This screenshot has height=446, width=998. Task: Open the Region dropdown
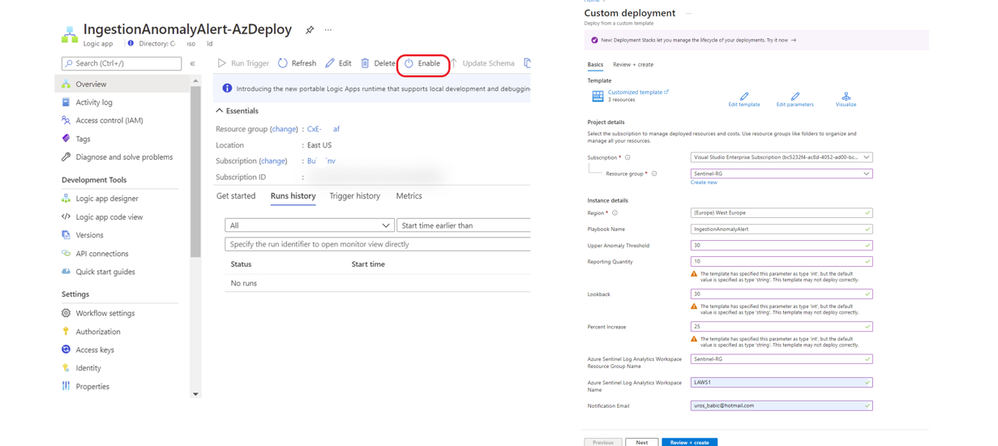point(782,213)
